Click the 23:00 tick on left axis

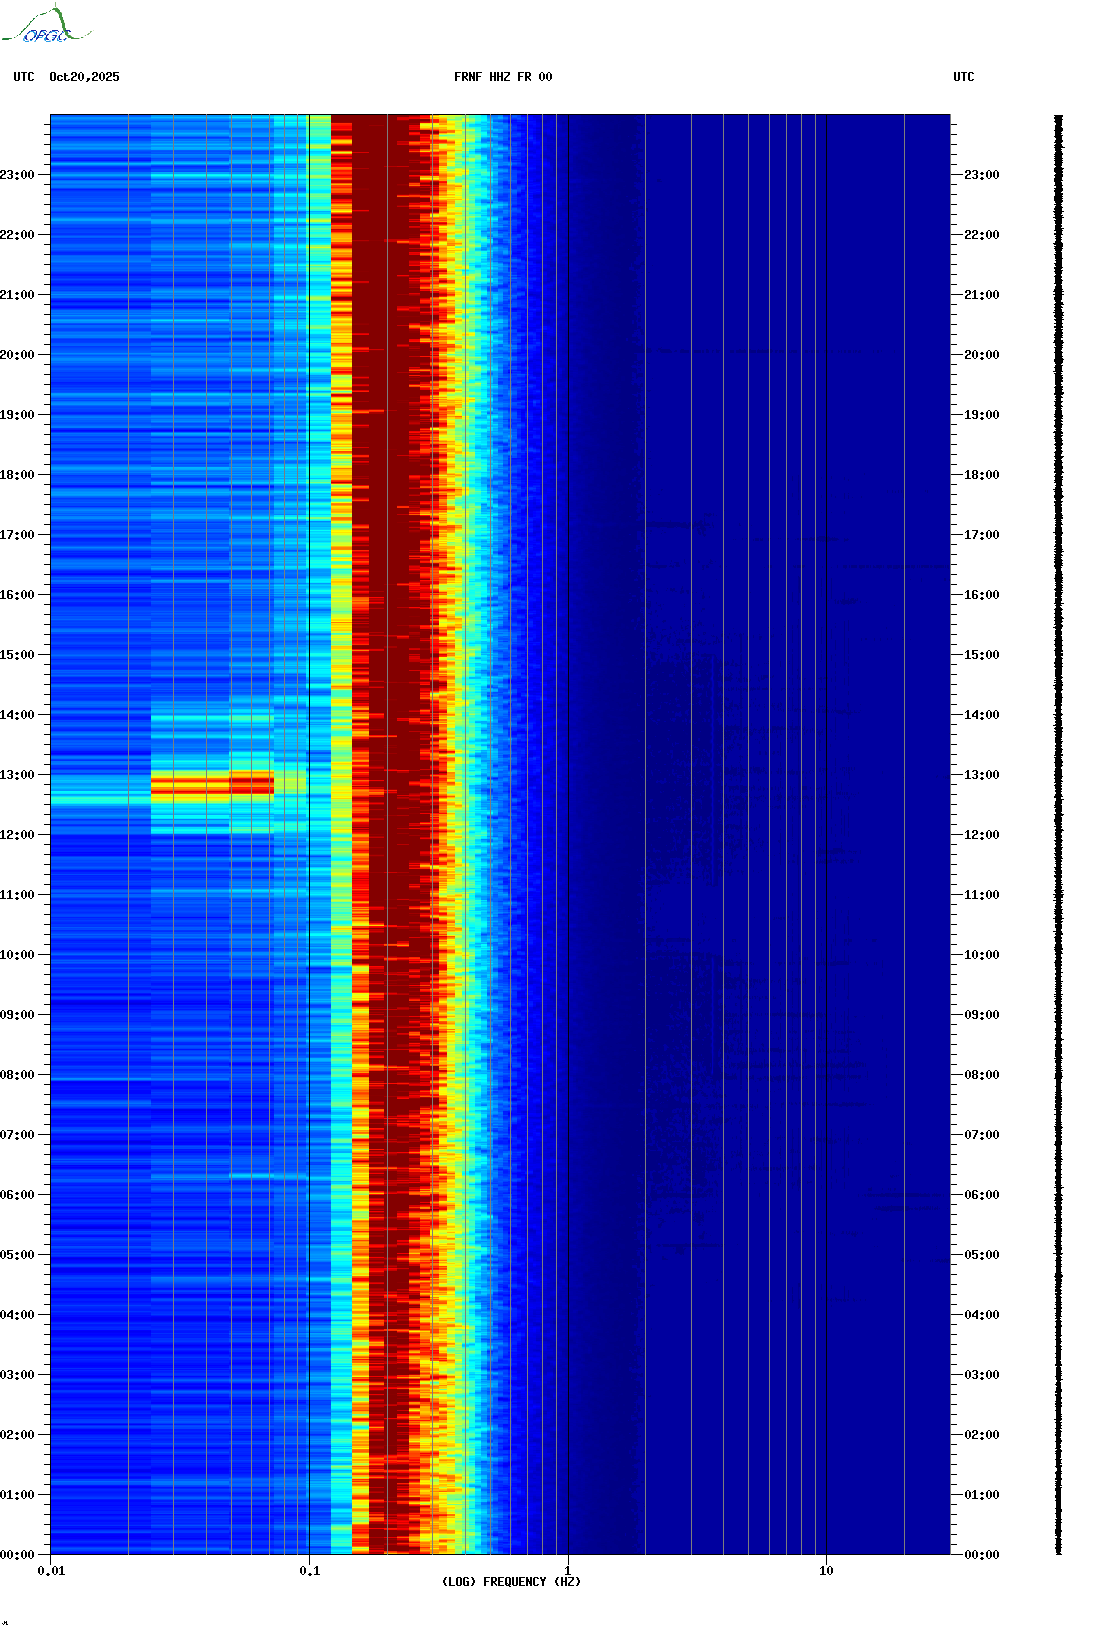tap(17, 175)
